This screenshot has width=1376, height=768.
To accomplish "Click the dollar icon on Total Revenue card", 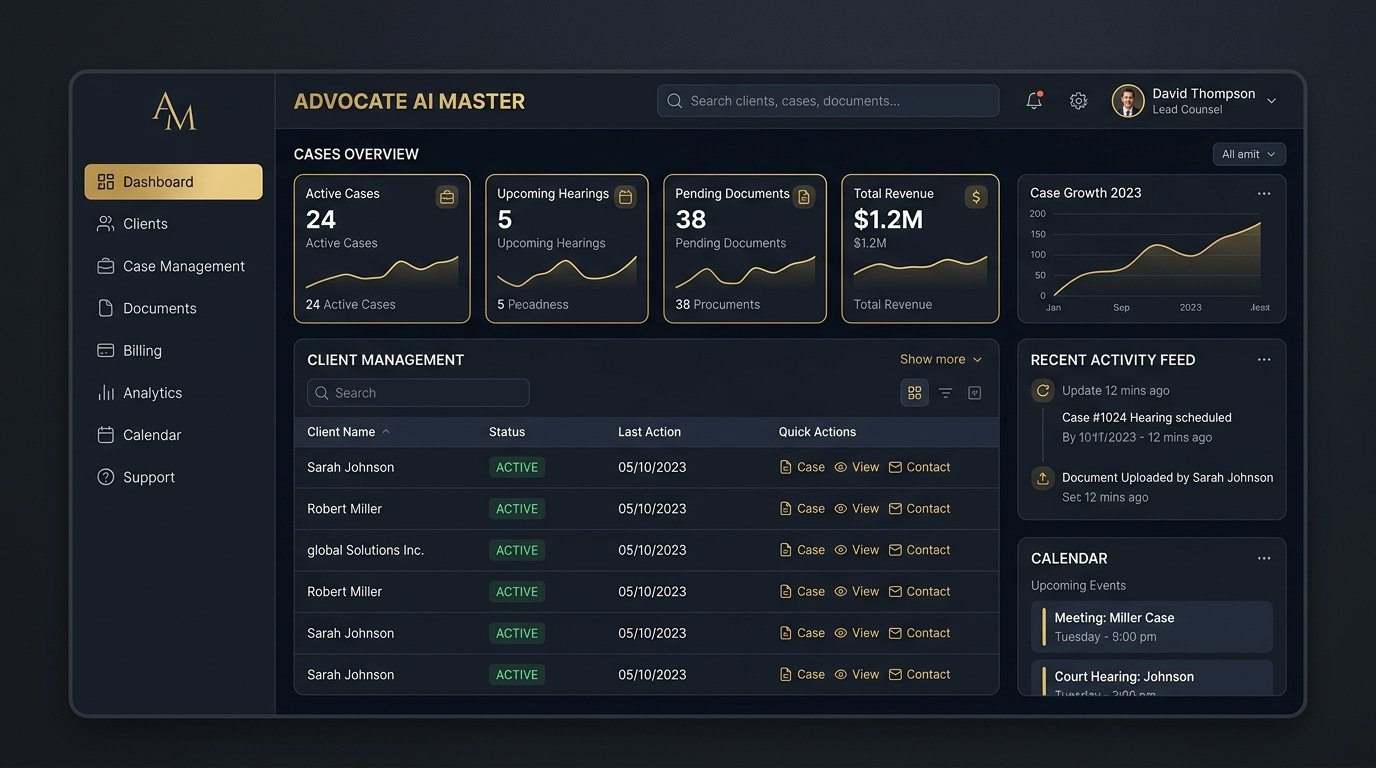I will click(976, 197).
